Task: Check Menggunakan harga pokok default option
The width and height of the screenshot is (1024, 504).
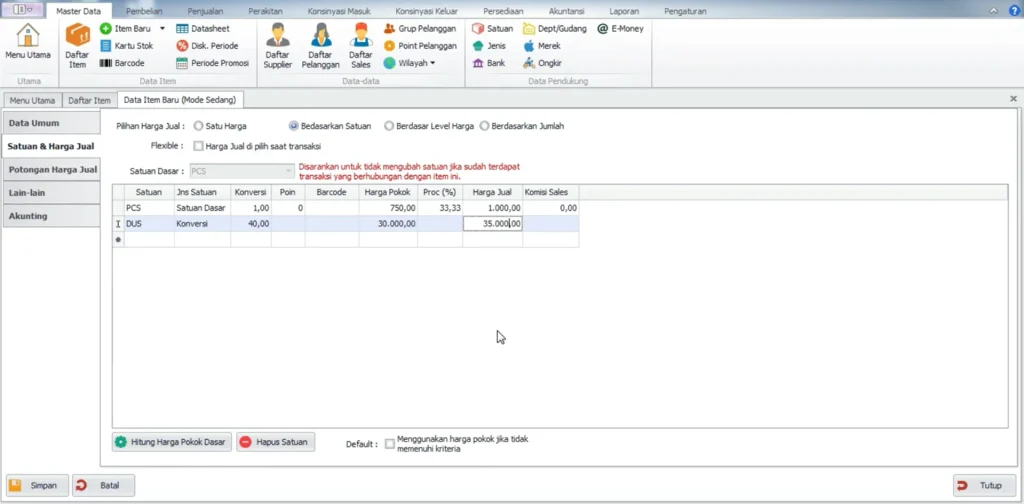Action: [x=390, y=444]
